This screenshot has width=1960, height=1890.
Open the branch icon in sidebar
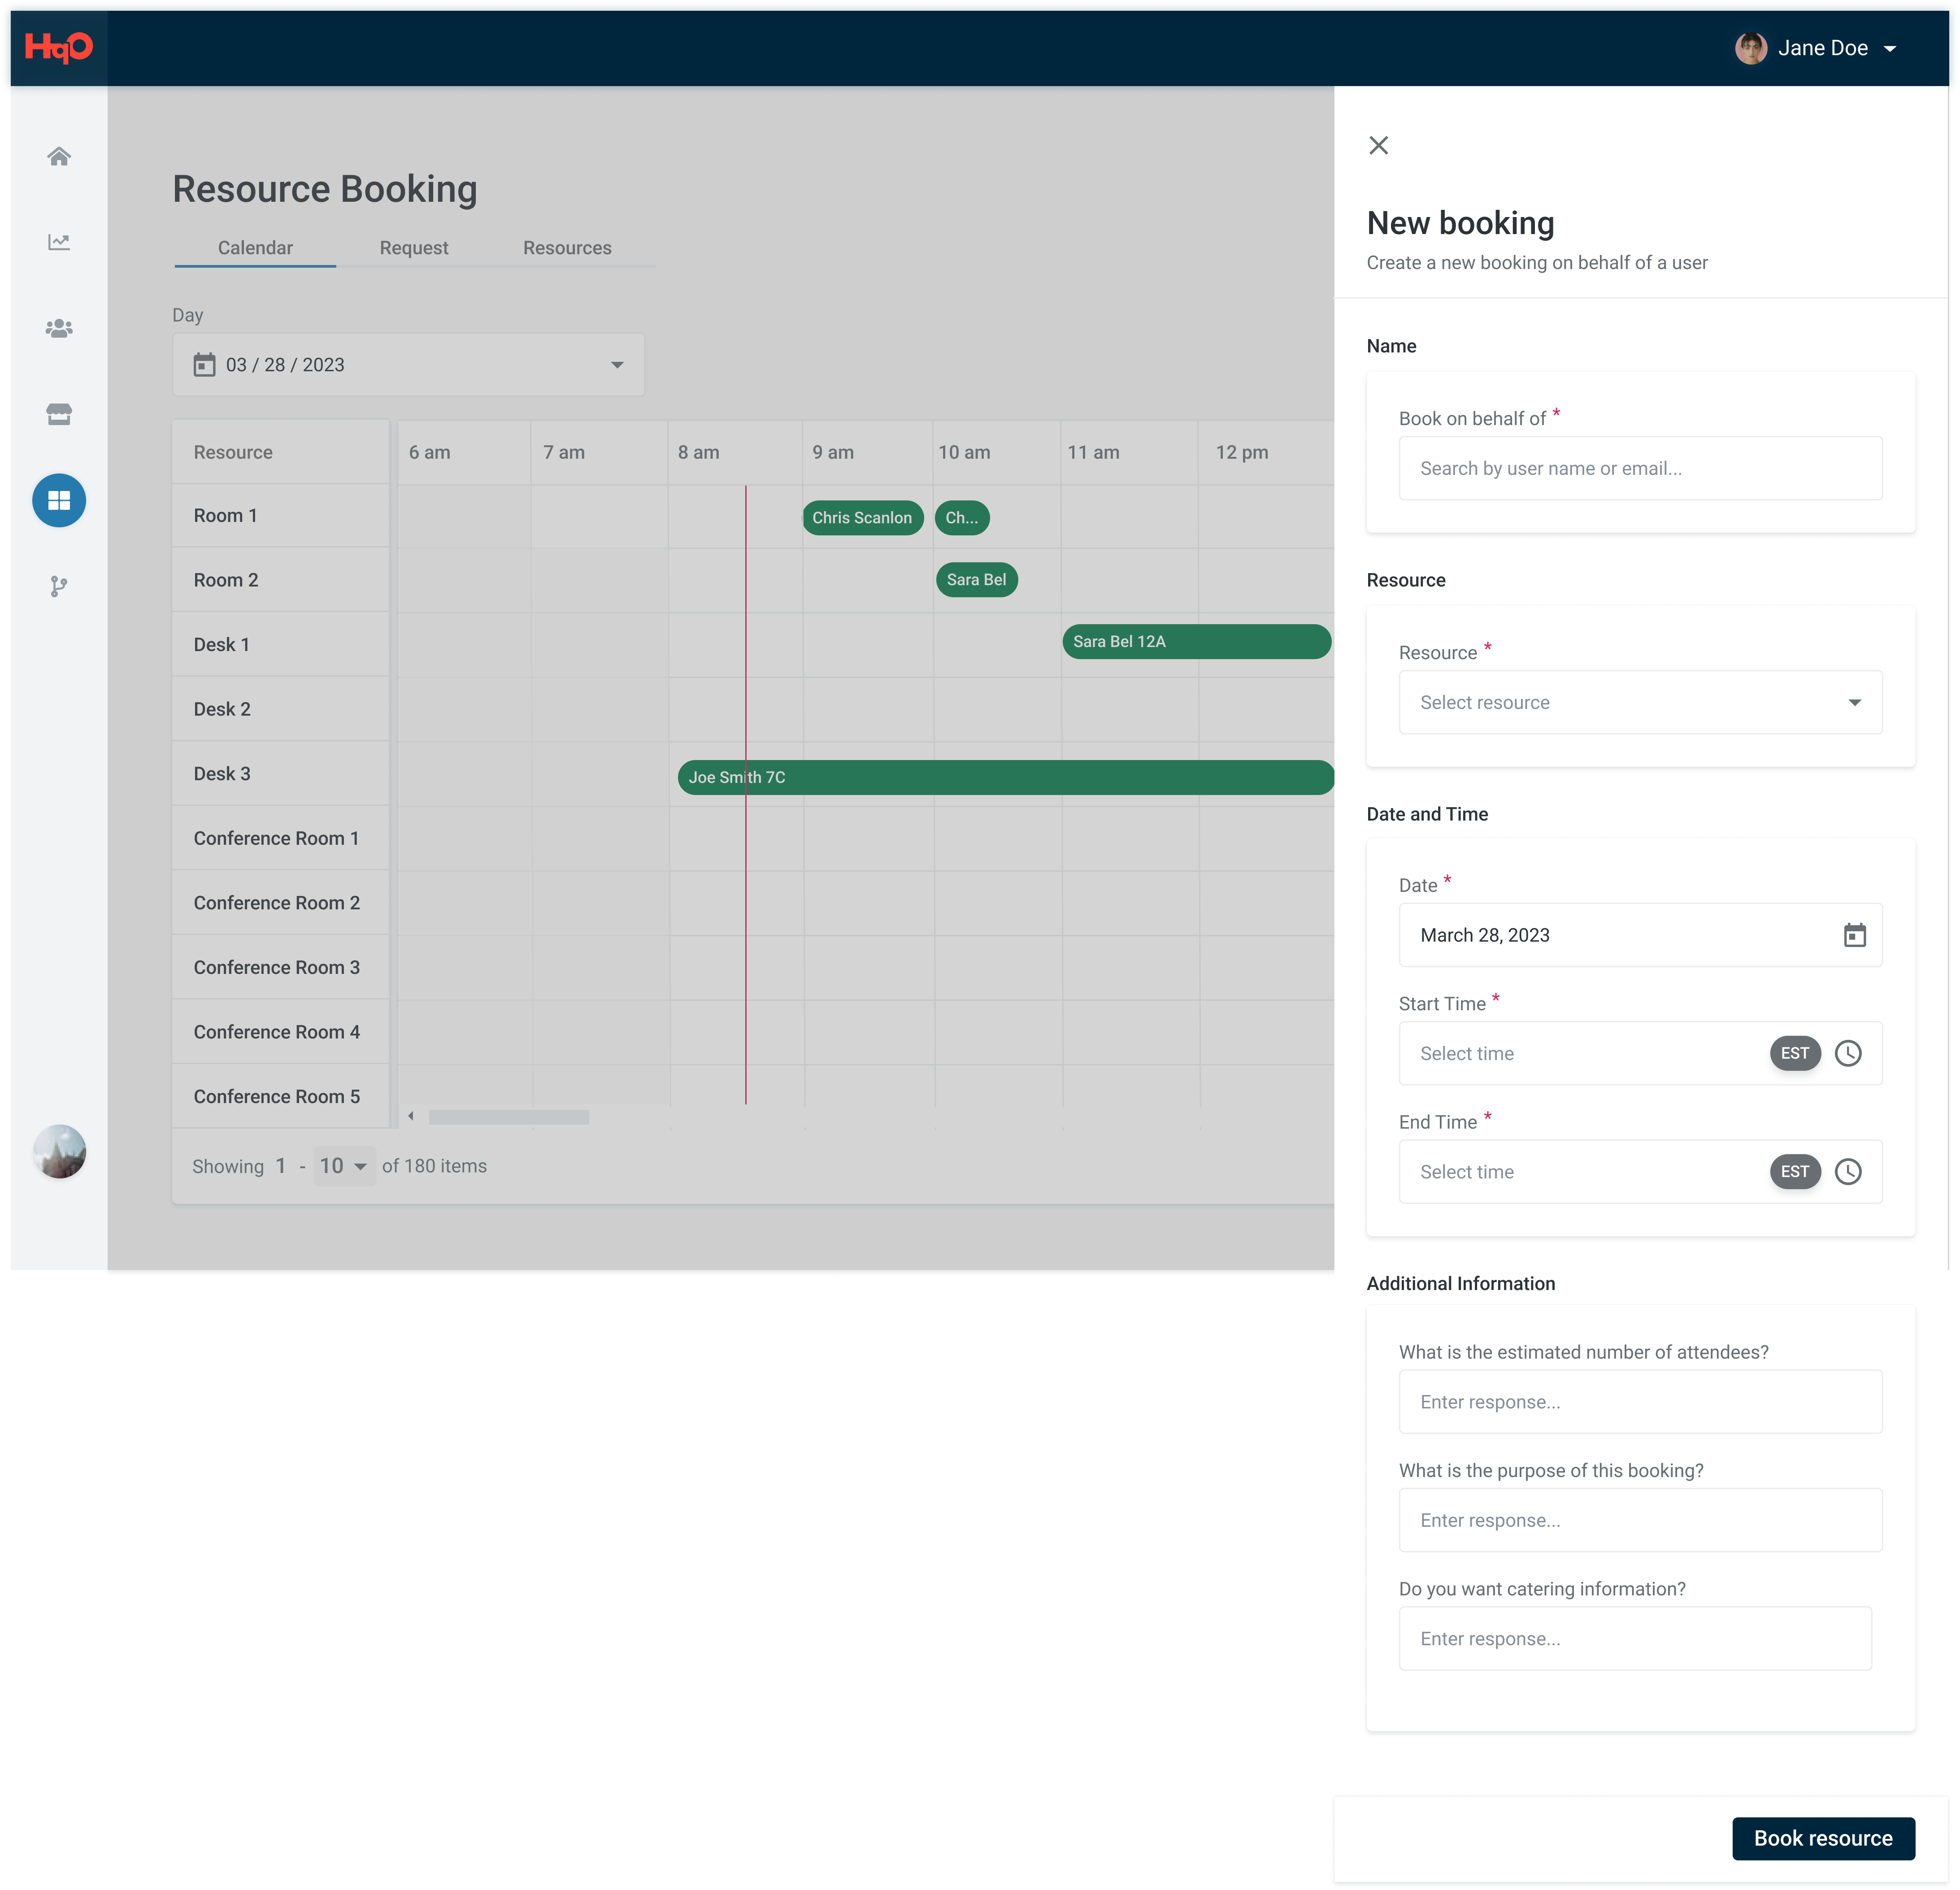pyautogui.click(x=59, y=586)
